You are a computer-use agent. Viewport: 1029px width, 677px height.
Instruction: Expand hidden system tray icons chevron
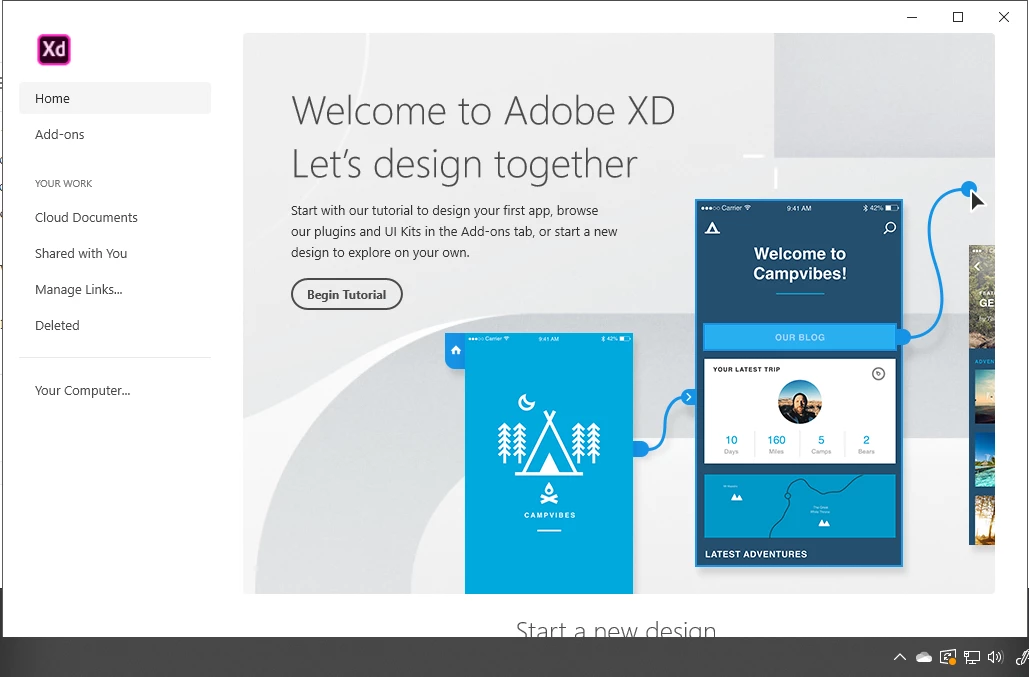tap(900, 657)
